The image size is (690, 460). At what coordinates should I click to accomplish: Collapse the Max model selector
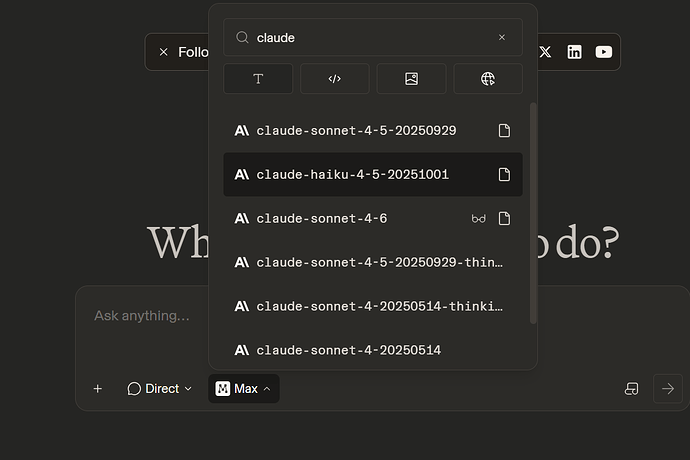click(244, 389)
